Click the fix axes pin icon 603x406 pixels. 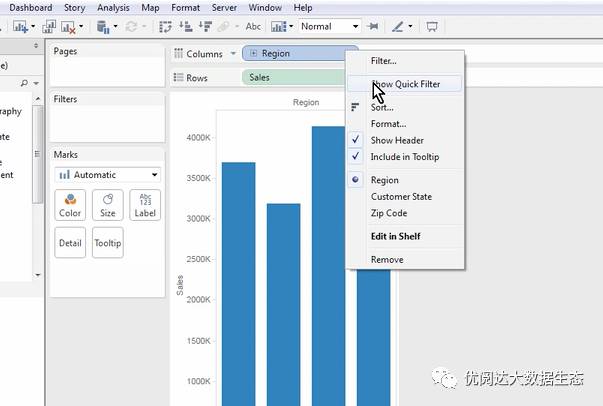click(373, 26)
